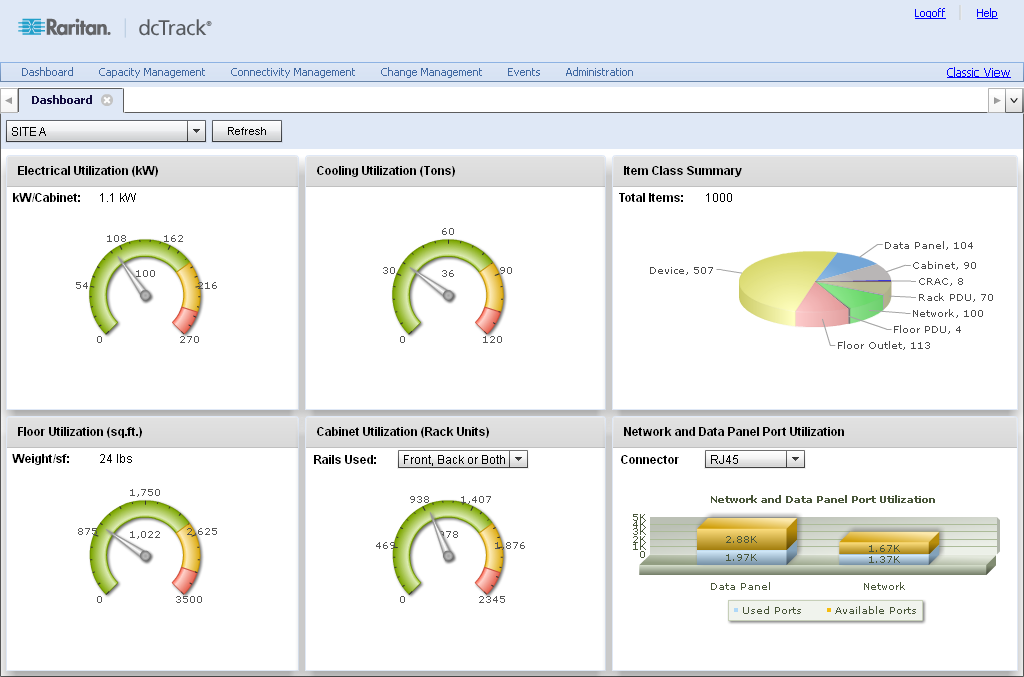Image resolution: width=1024 pixels, height=677 pixels.
Task: Click the 'Data Panel, 104' pie label
Action: tap(928, 245)
